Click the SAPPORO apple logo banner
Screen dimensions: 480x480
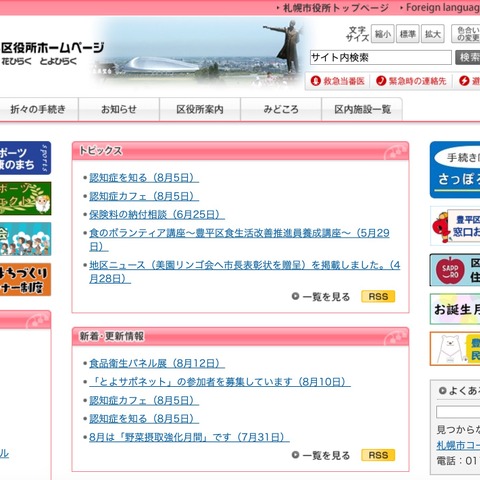[455, 270]
